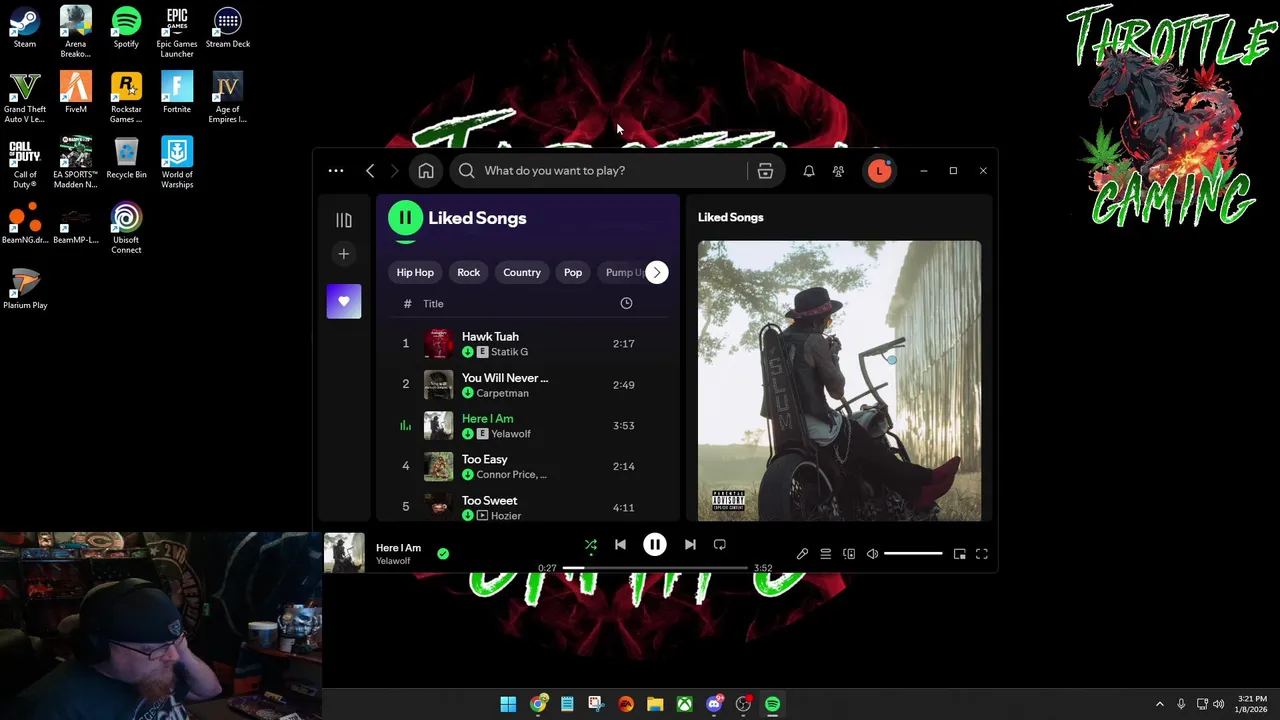Open lyrics microphone icon
The height and width of the screenshot is (720, 1280).
pyautogui.click(x=802, y=554)
